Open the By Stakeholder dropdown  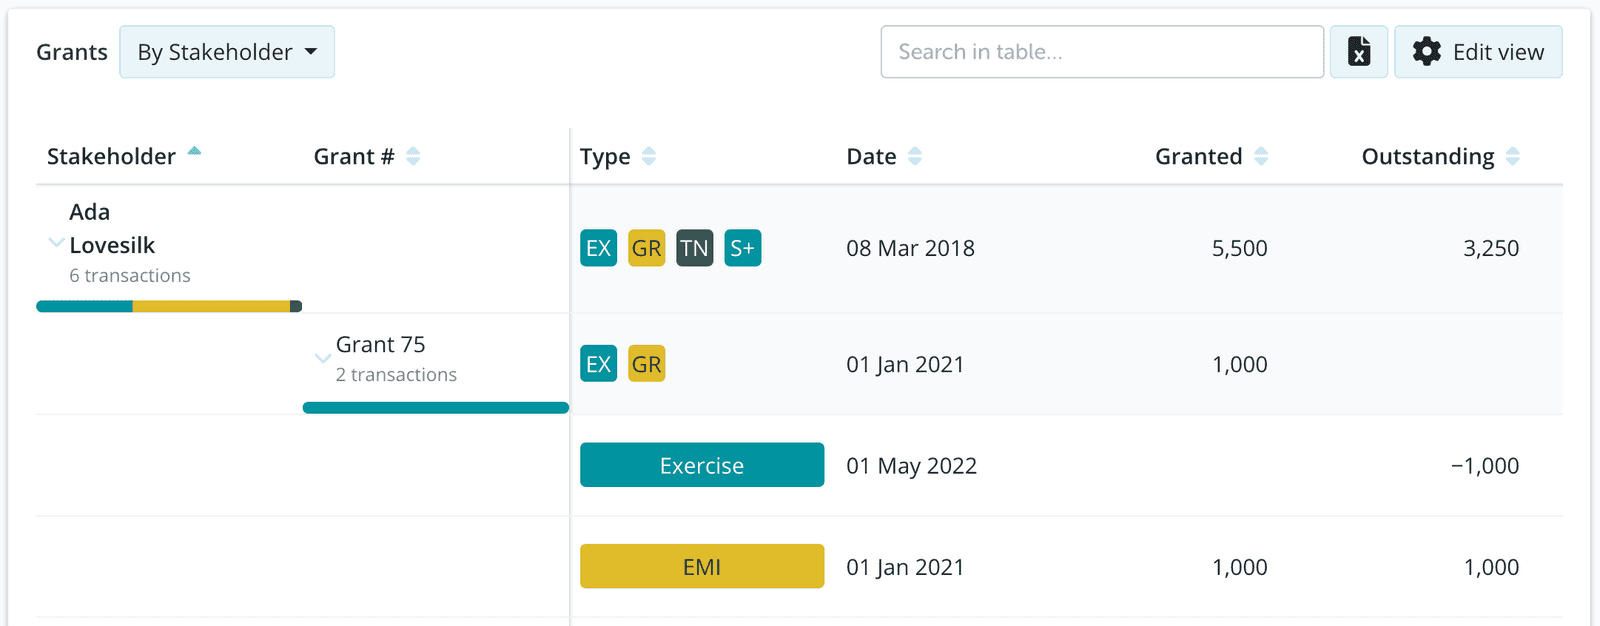coord(227,51)
